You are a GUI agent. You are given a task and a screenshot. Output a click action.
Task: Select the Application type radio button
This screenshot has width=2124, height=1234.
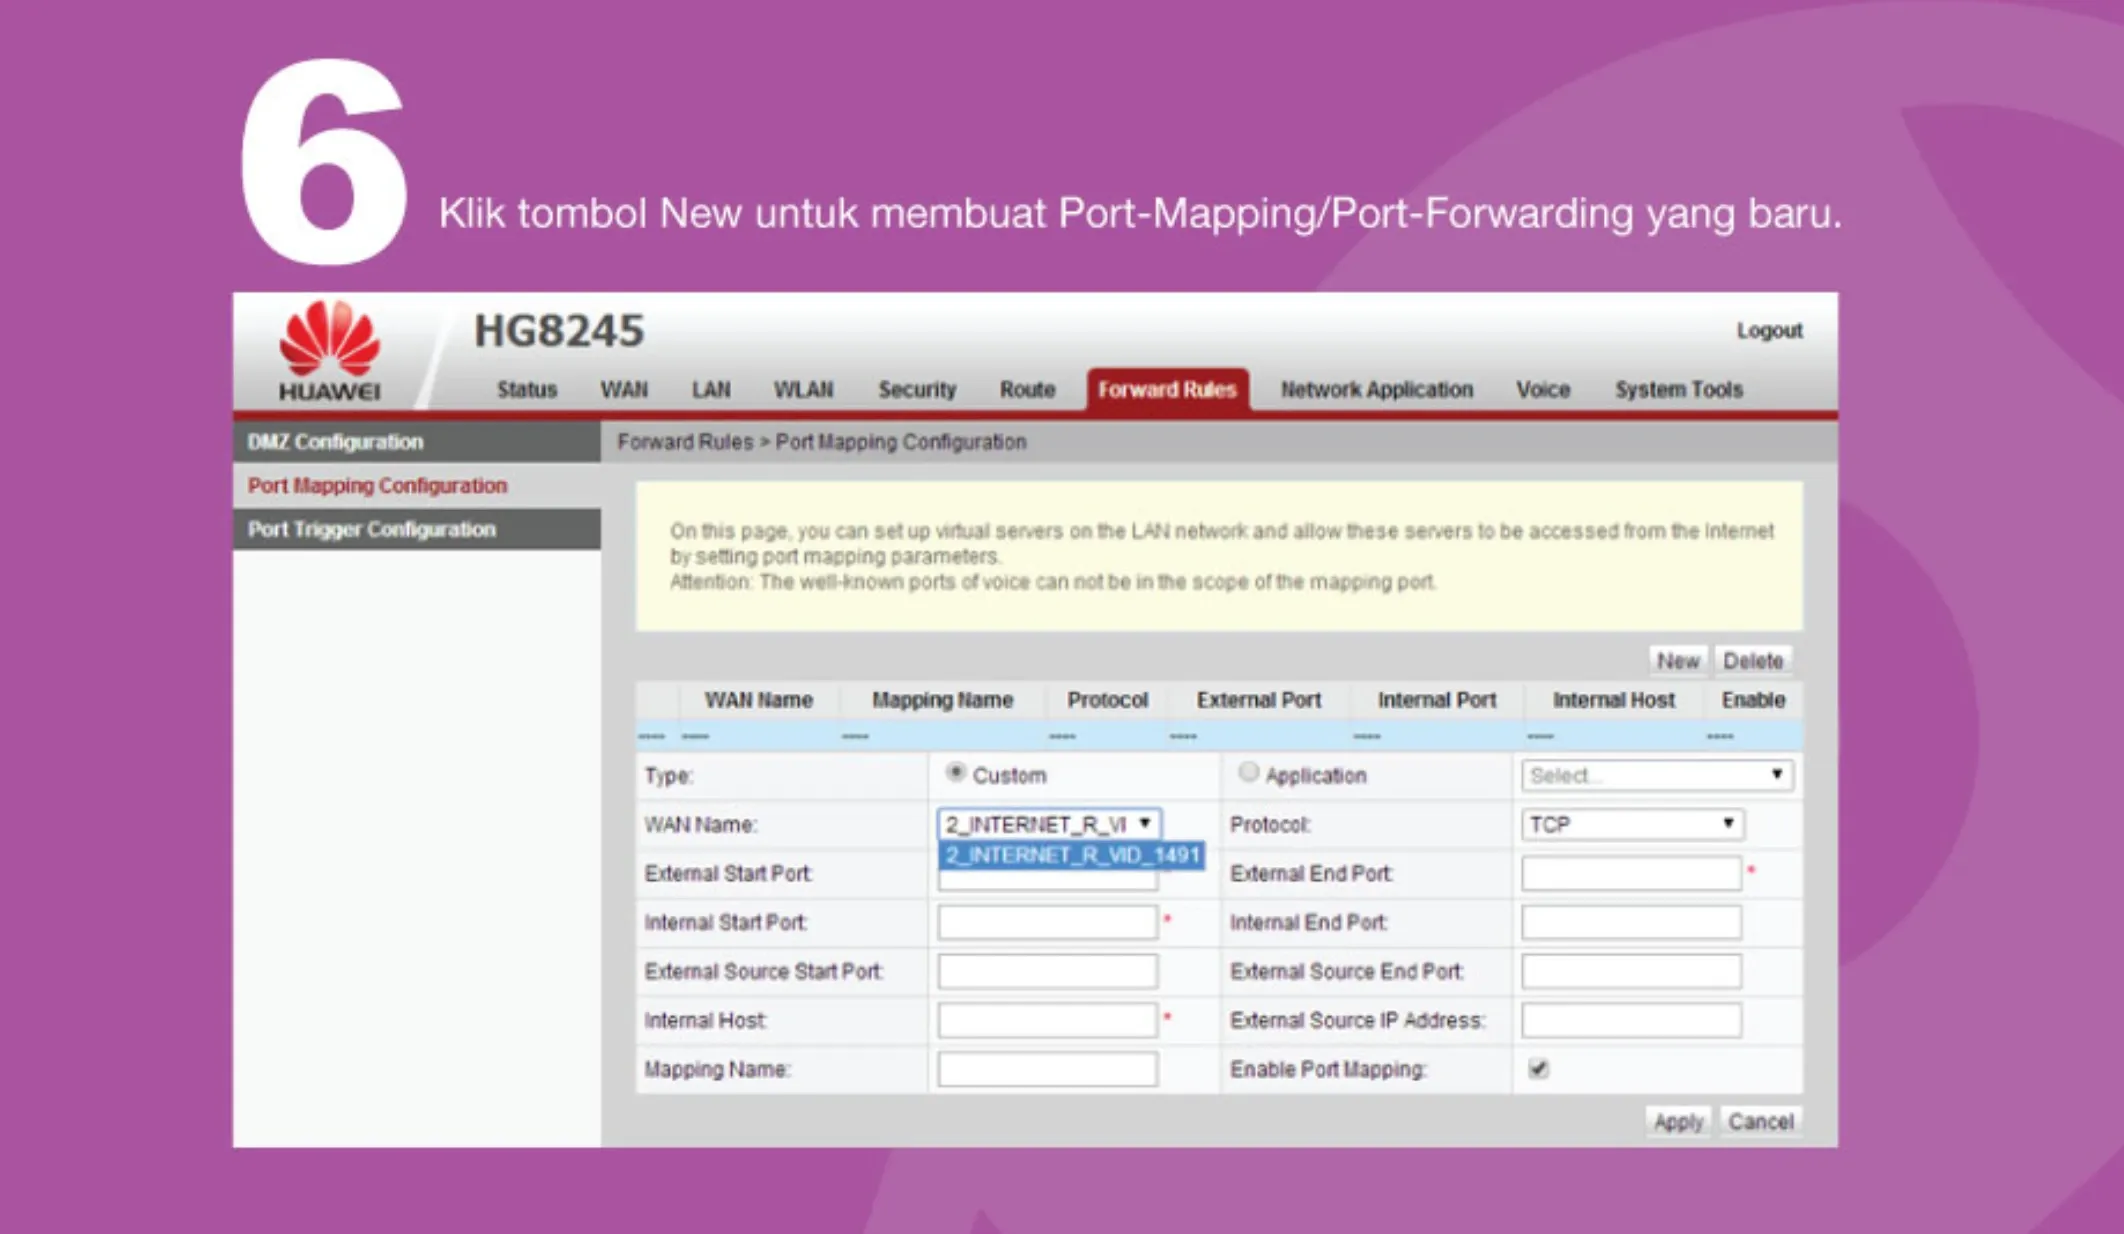(1249, 772)
